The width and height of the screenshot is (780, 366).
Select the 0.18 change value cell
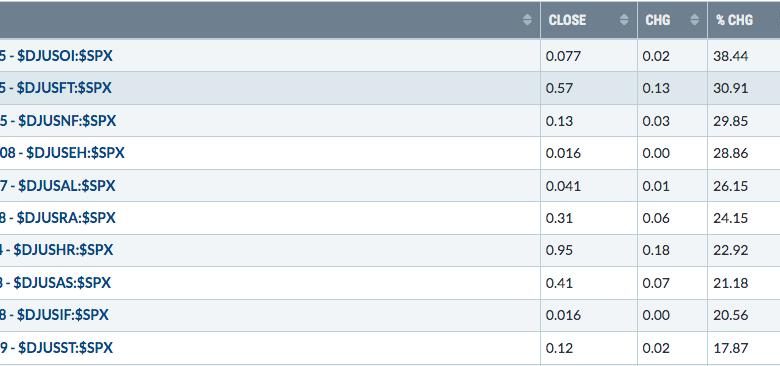click(672, 250)
